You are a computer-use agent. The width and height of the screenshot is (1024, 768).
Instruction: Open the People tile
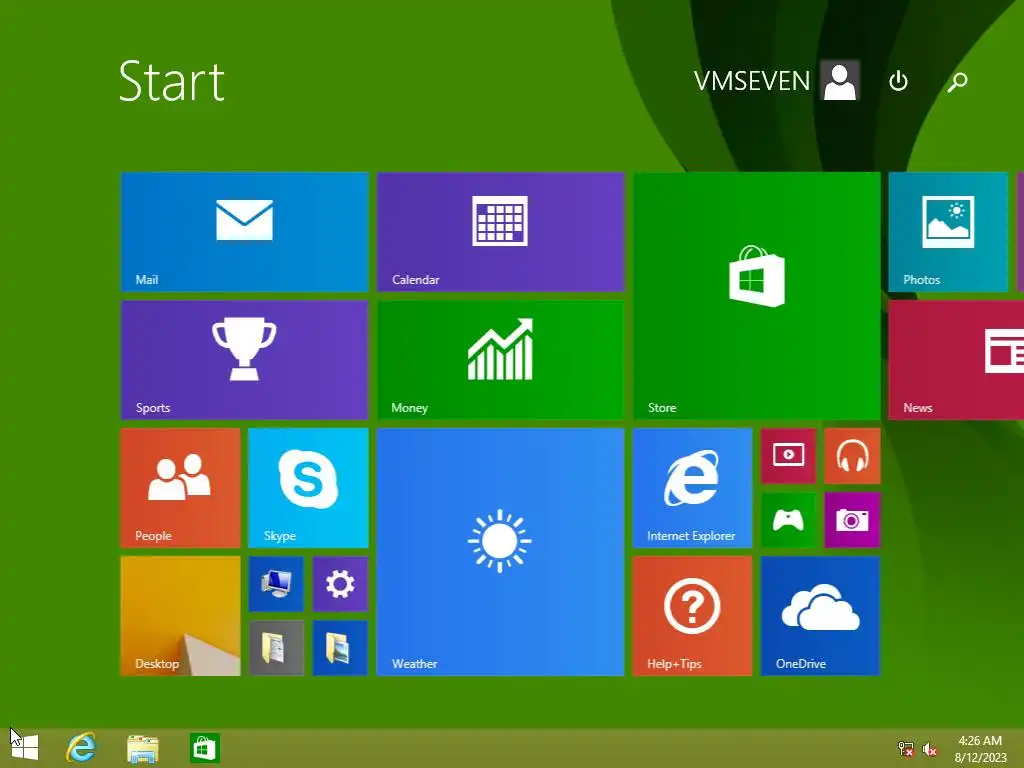coord(181,488)
